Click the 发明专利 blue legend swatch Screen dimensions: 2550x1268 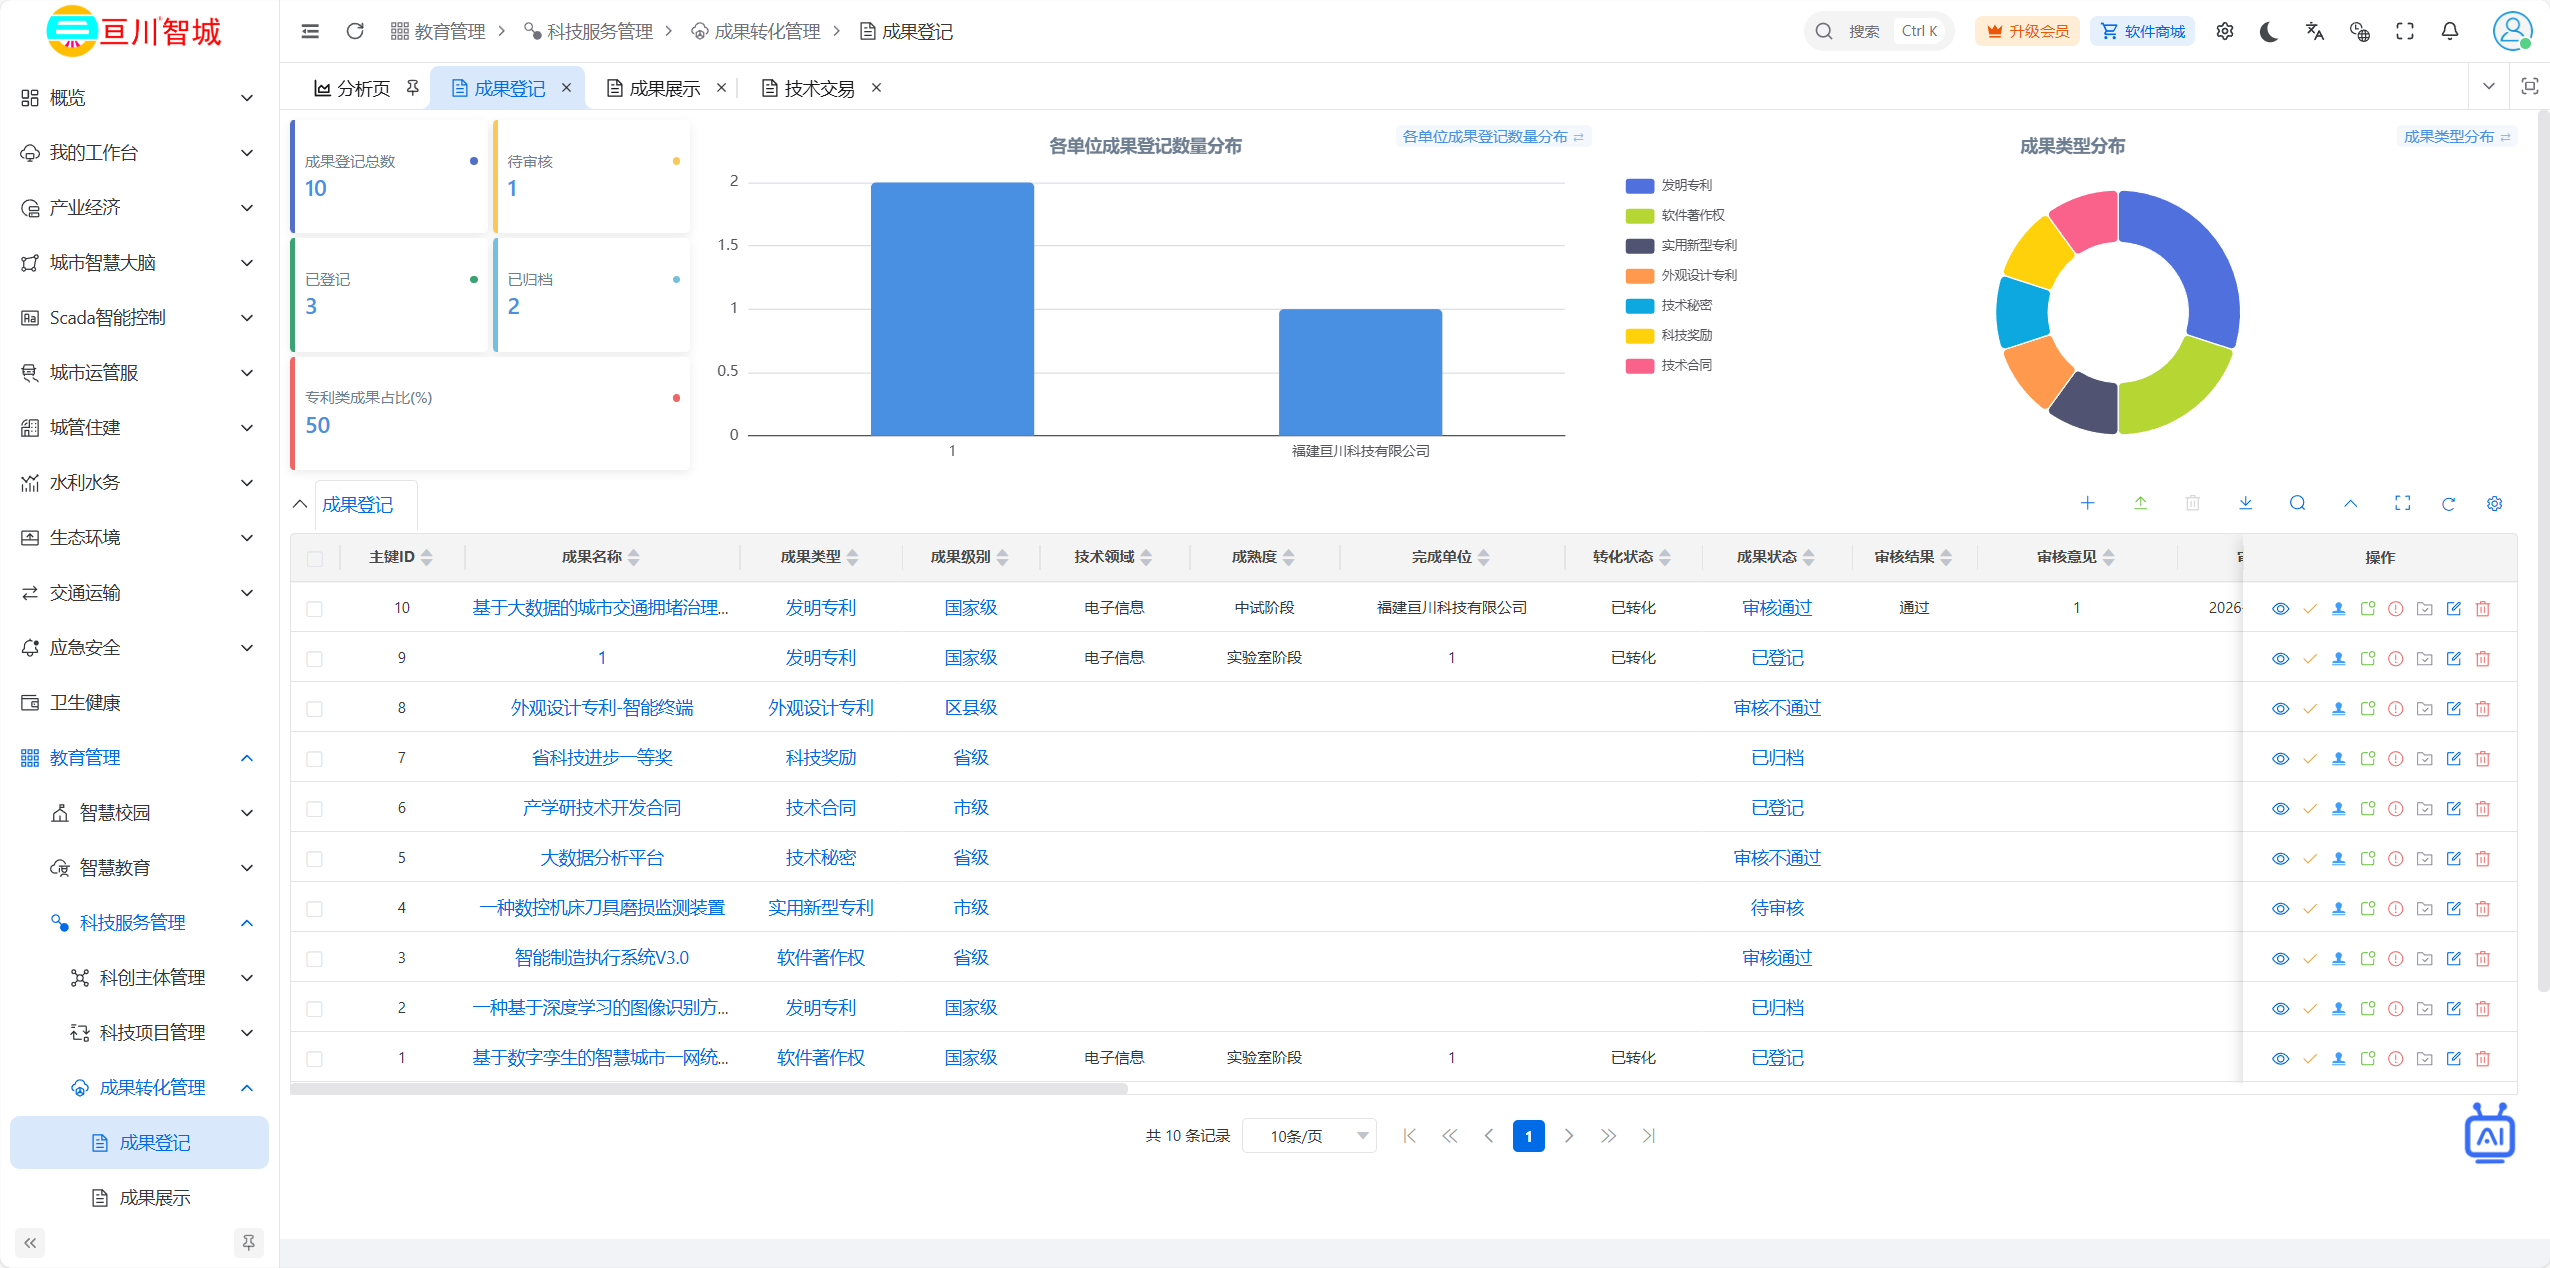click(x=1639, y=185)
